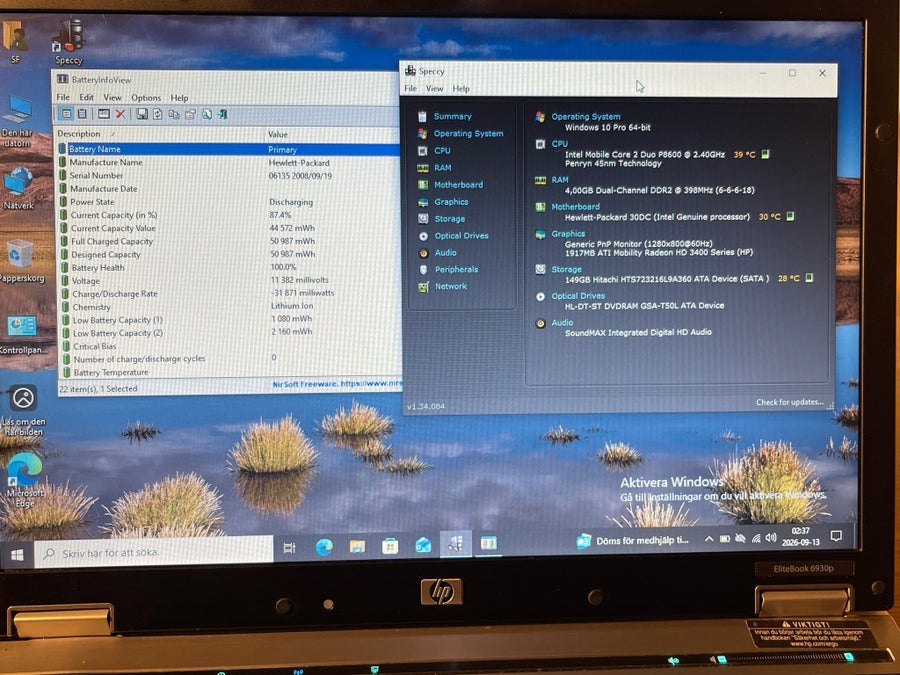Open the File menu in BatteryInfoView

[x=63, y=97]
